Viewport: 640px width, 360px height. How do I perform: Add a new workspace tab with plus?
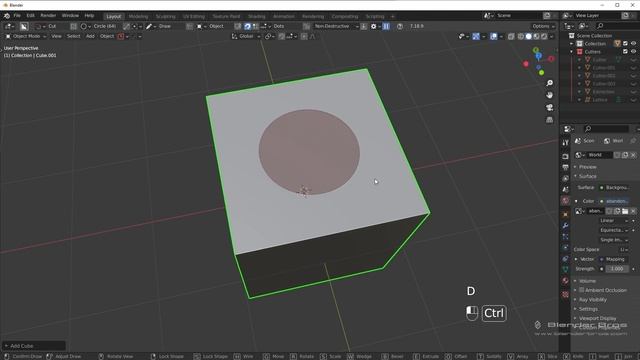click(392, 16)
